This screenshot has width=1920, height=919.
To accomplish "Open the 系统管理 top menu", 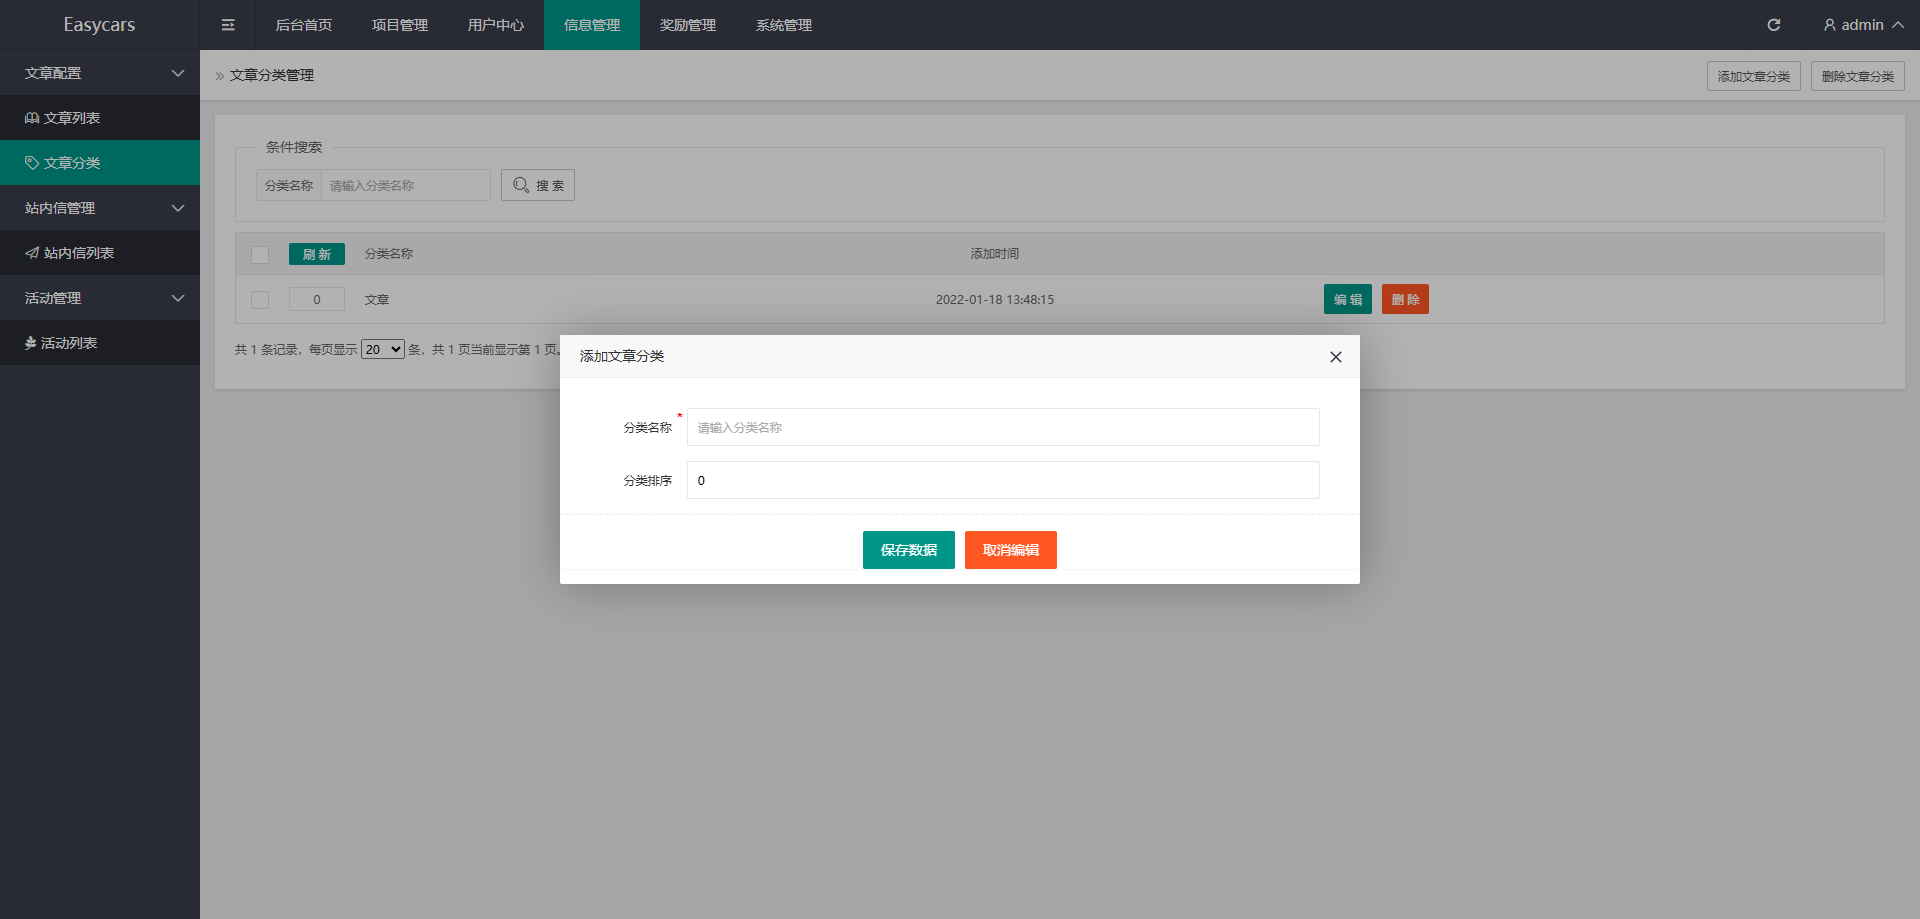I will (784, 25).
